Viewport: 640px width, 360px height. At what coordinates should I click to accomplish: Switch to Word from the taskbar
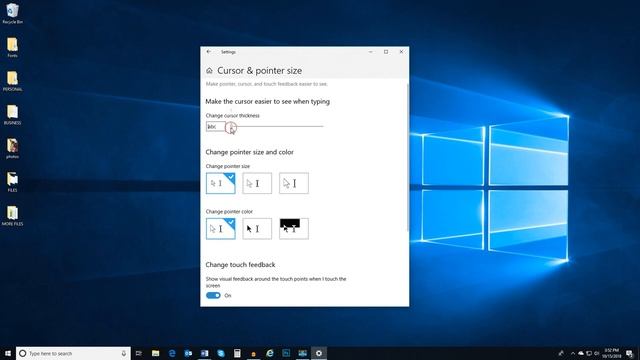[204, 353]
